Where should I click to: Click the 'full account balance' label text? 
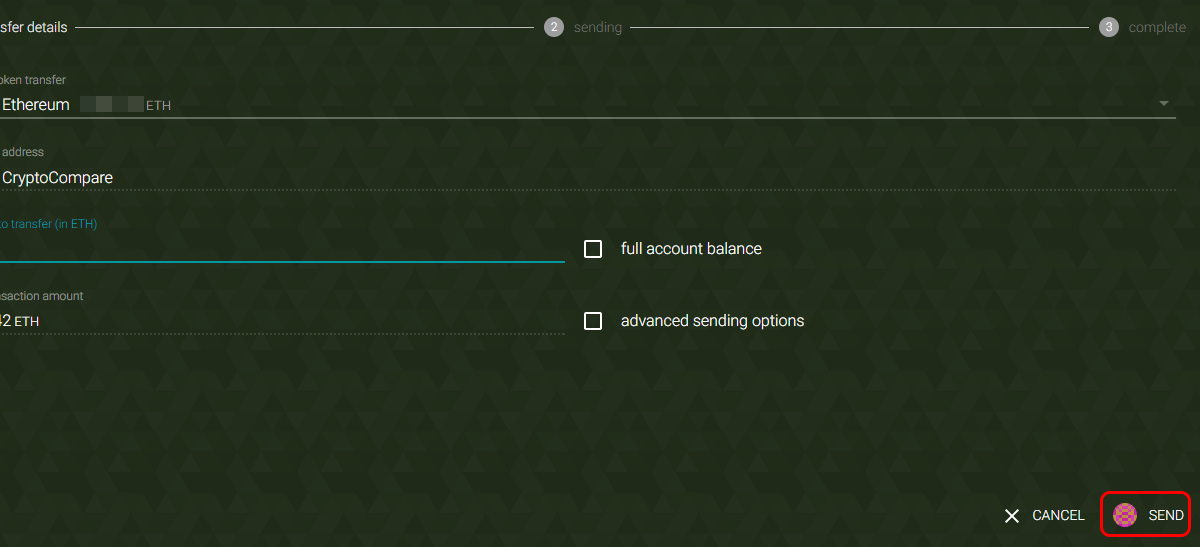click(x=691, y=249)
